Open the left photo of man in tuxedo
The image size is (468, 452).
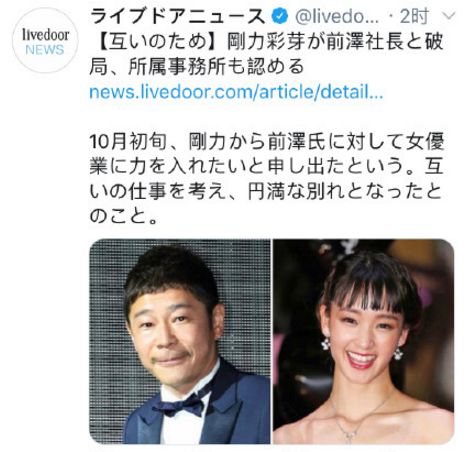[x=180, y=341]
